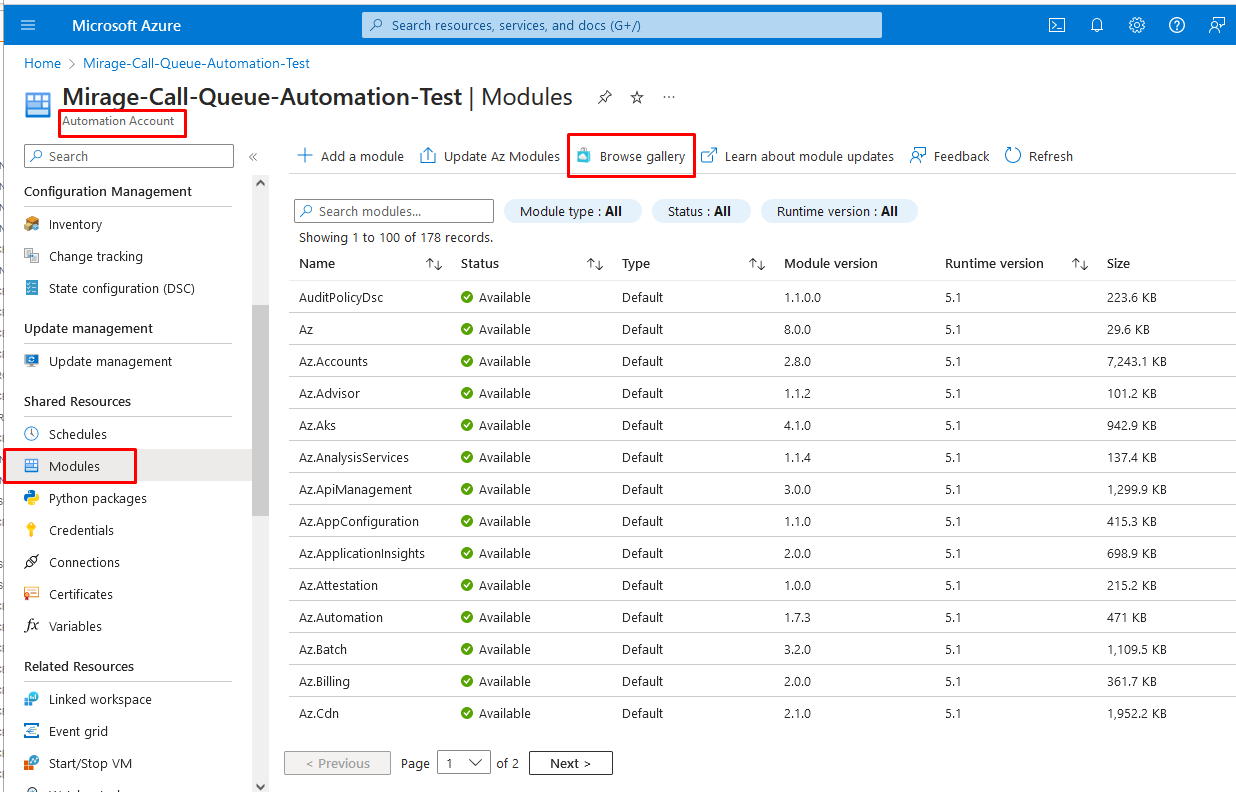Collapse the left sidebar with double chevron
Screen dimensions: 1236x792
[x=253, y=156]
